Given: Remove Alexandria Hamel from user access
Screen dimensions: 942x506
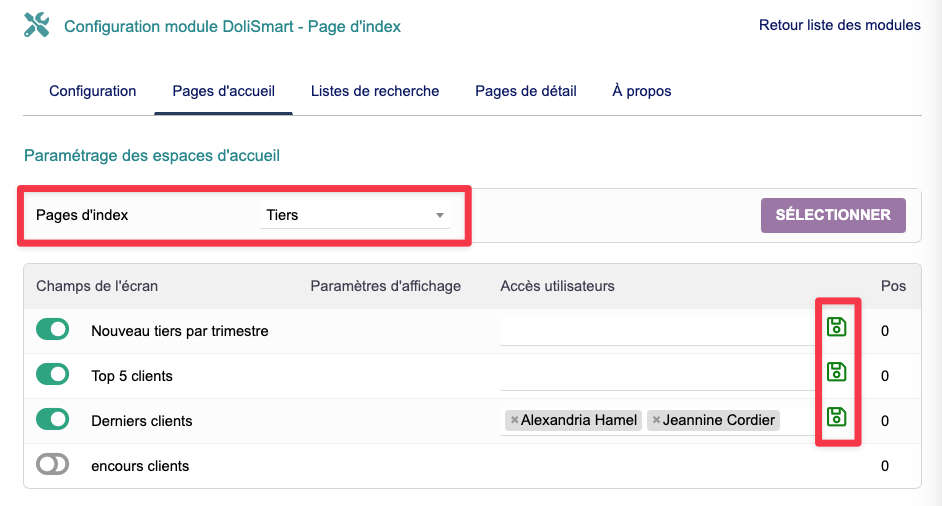Looking at the screenshot, I should 514,421.
